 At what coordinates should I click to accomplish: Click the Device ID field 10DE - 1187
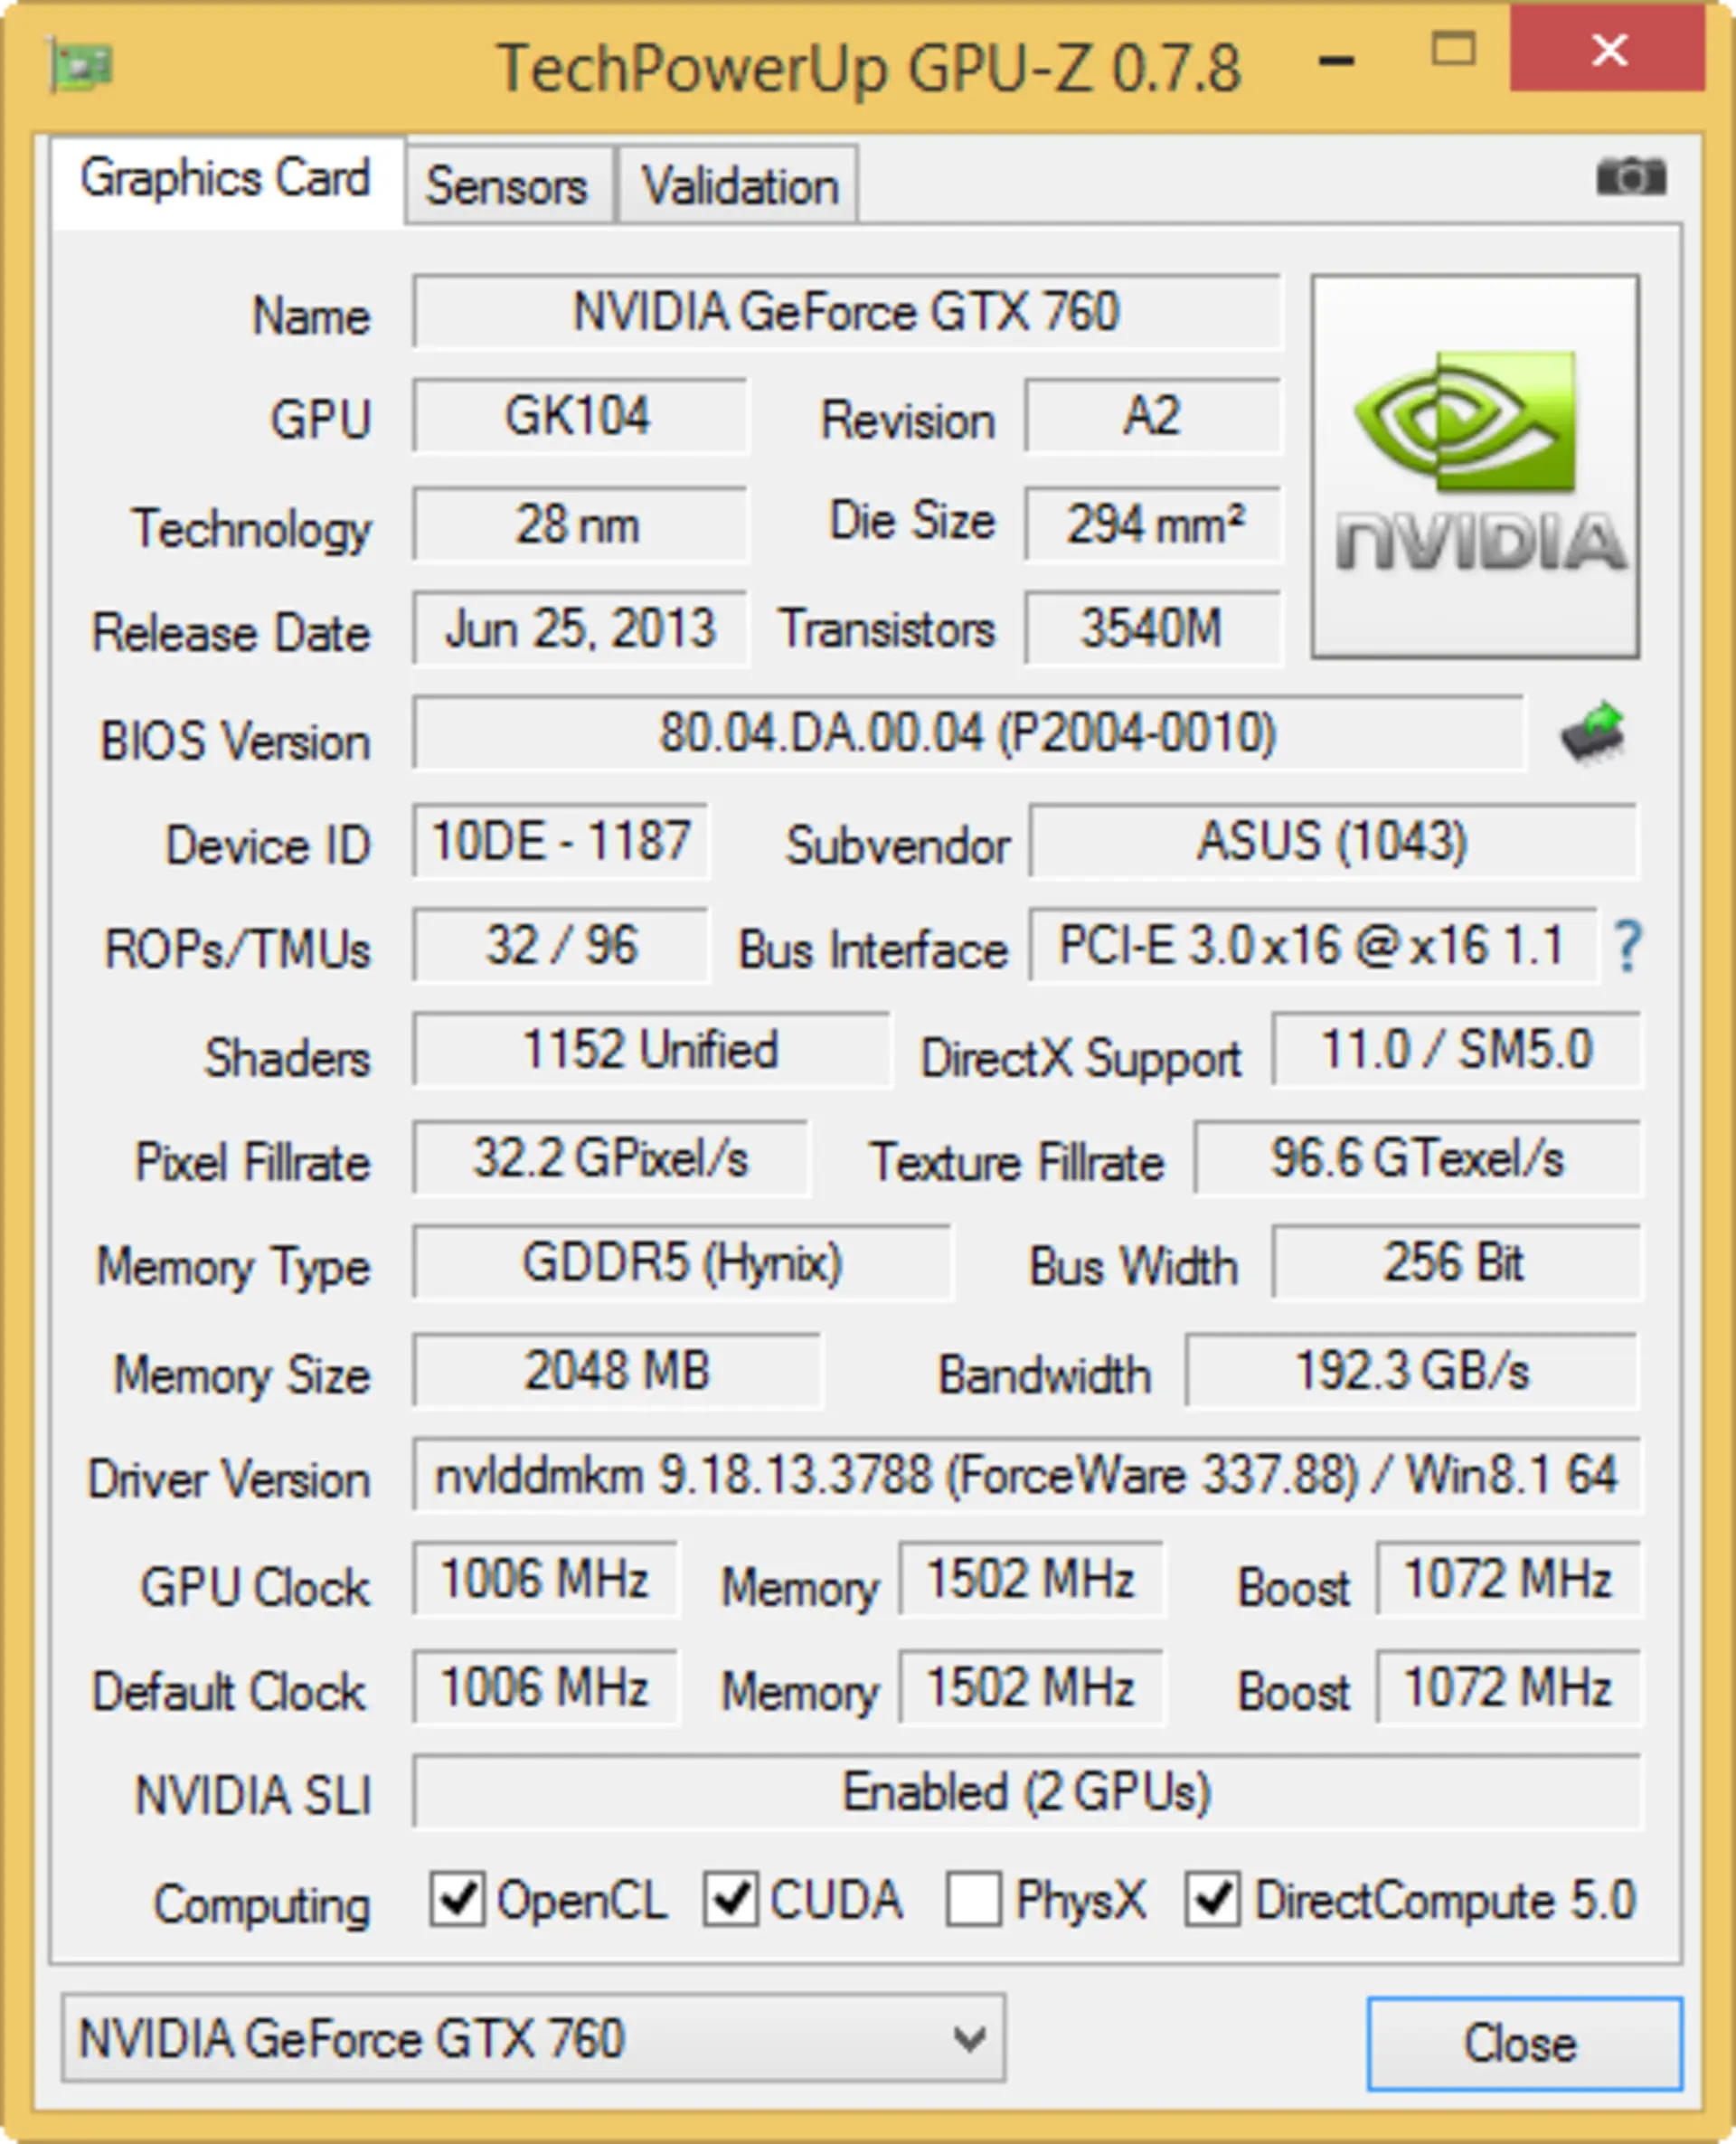[x=561, y=842]
